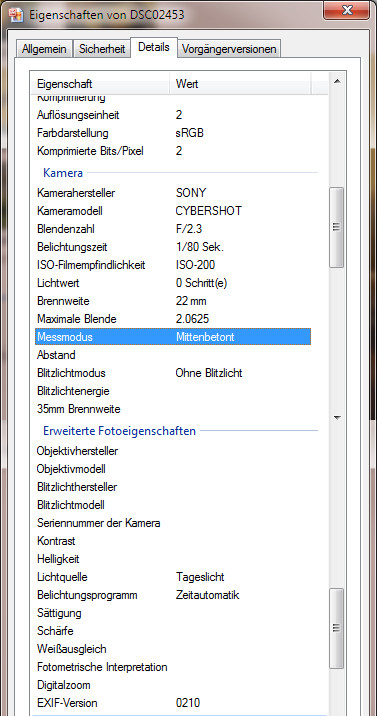This screenshot has height=716, width=377.
Task: Click the Erweiterte Fotoeigenschaften heading
Action: [x=120, y=431]
